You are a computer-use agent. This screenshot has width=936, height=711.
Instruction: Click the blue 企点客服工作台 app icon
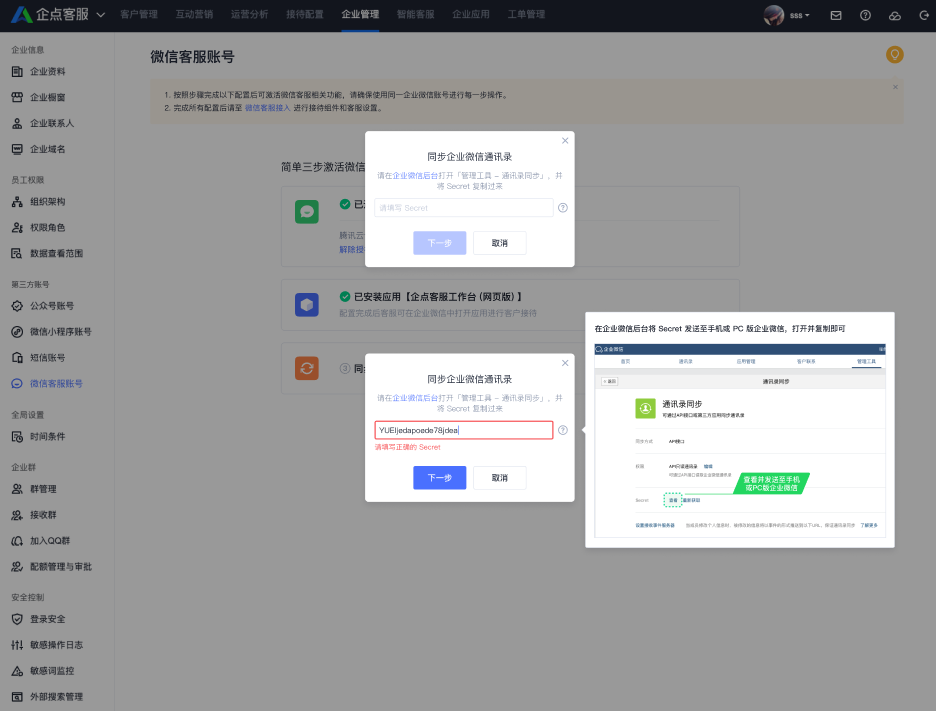307,305
